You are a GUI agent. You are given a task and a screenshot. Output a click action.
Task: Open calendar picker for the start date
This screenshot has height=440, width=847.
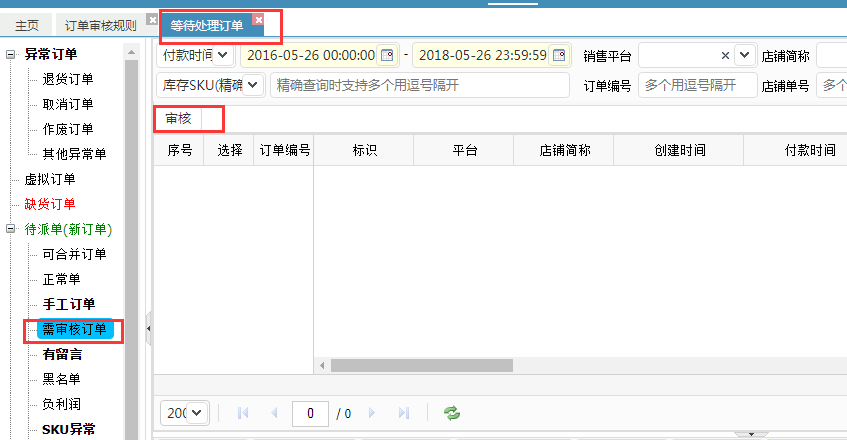coord(387,55)
